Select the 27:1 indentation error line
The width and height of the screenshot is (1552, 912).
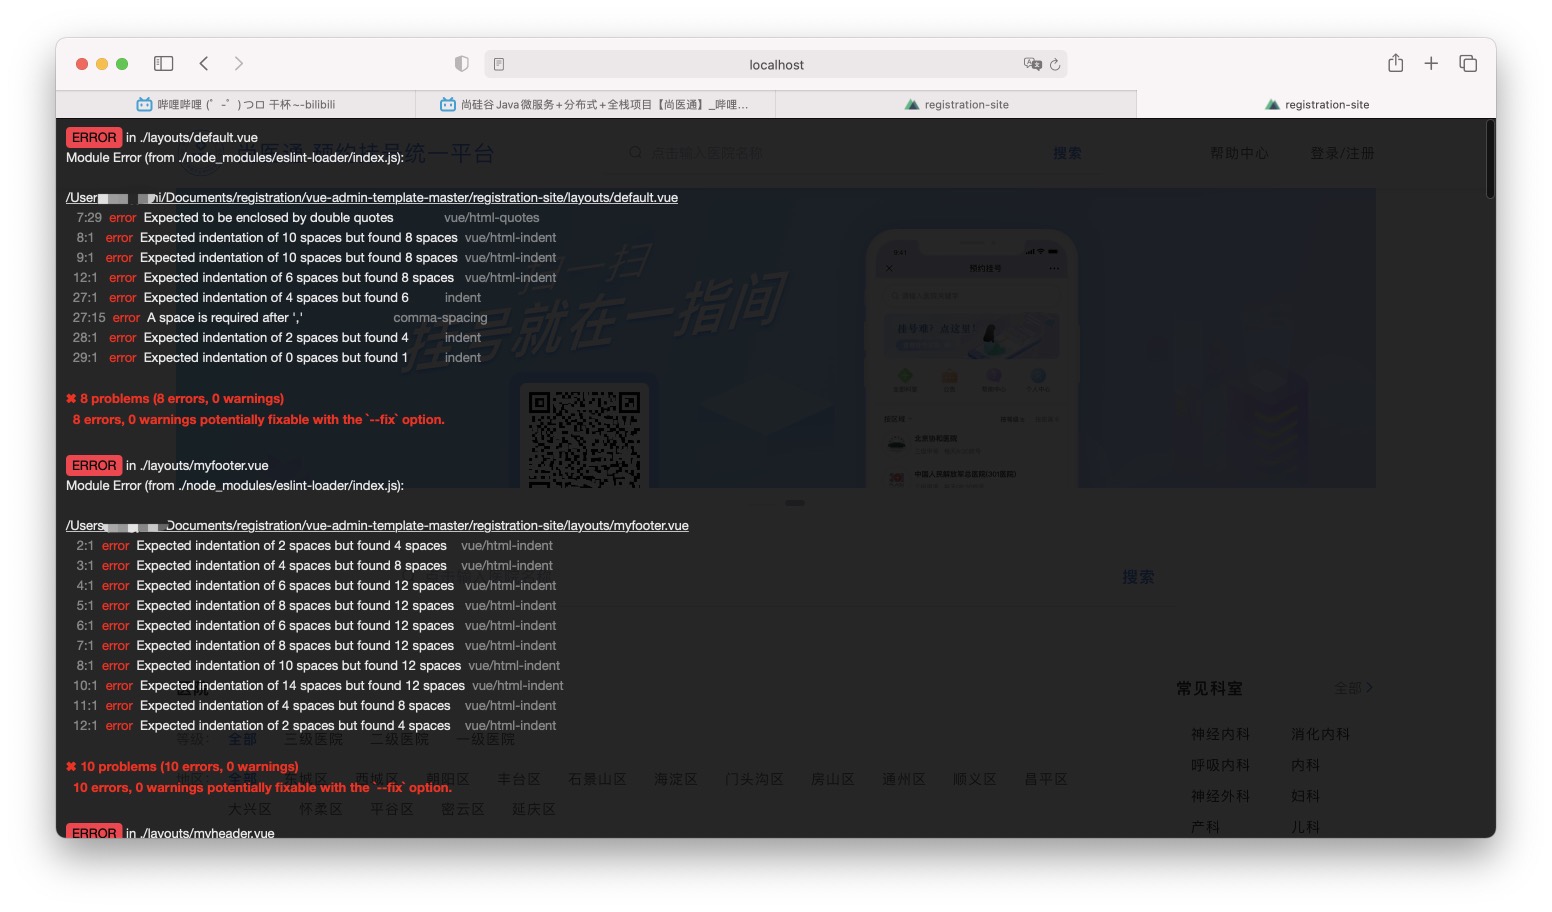coord(277,298)
